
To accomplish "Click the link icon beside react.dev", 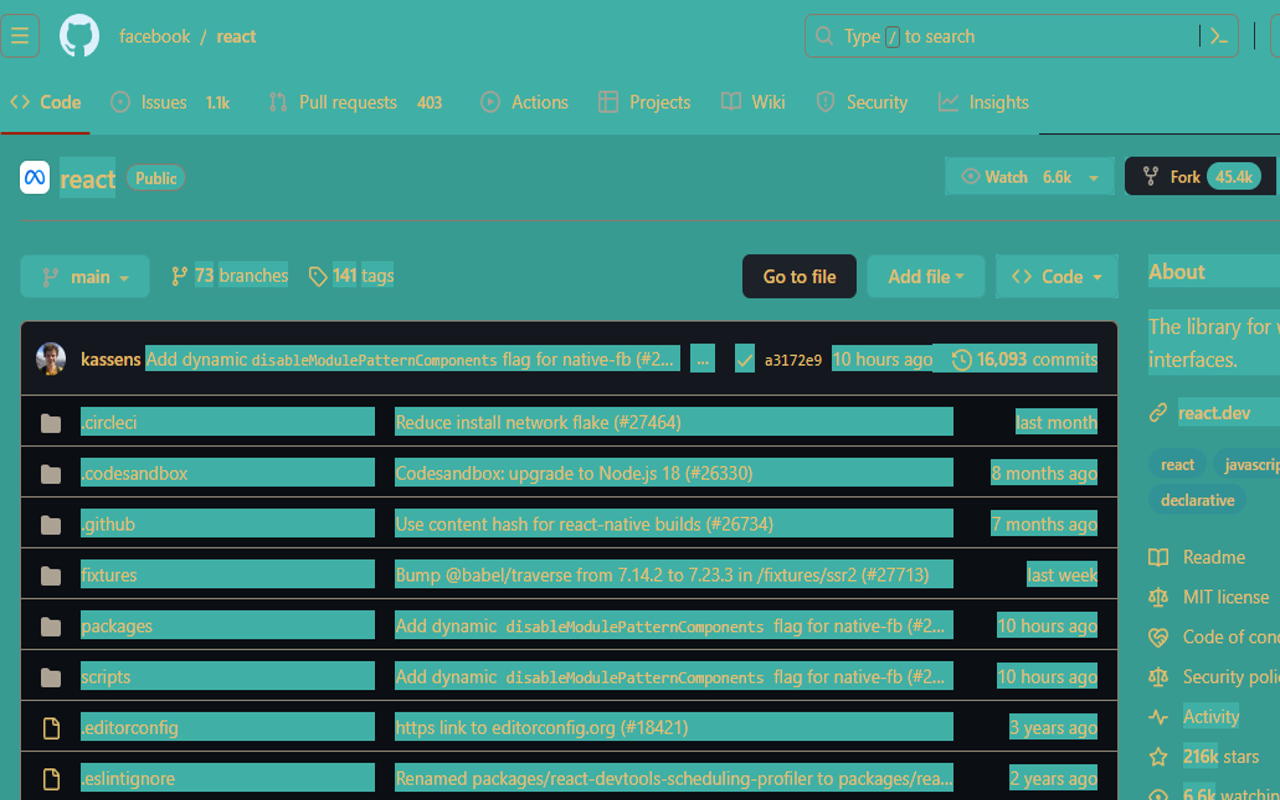I will (1158, 412).
